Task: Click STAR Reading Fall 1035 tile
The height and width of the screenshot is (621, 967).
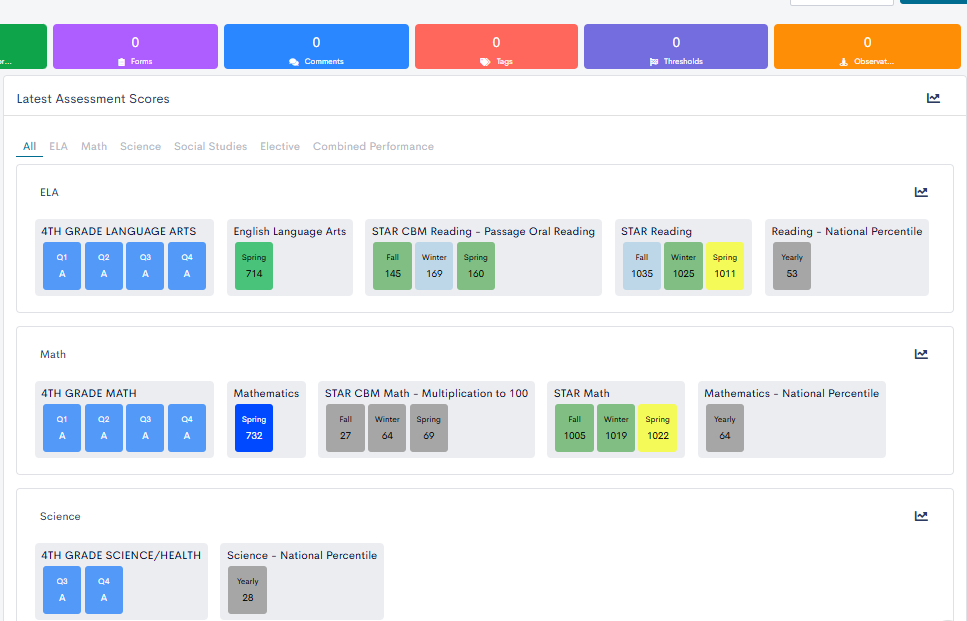Action: tap(641, 266)
